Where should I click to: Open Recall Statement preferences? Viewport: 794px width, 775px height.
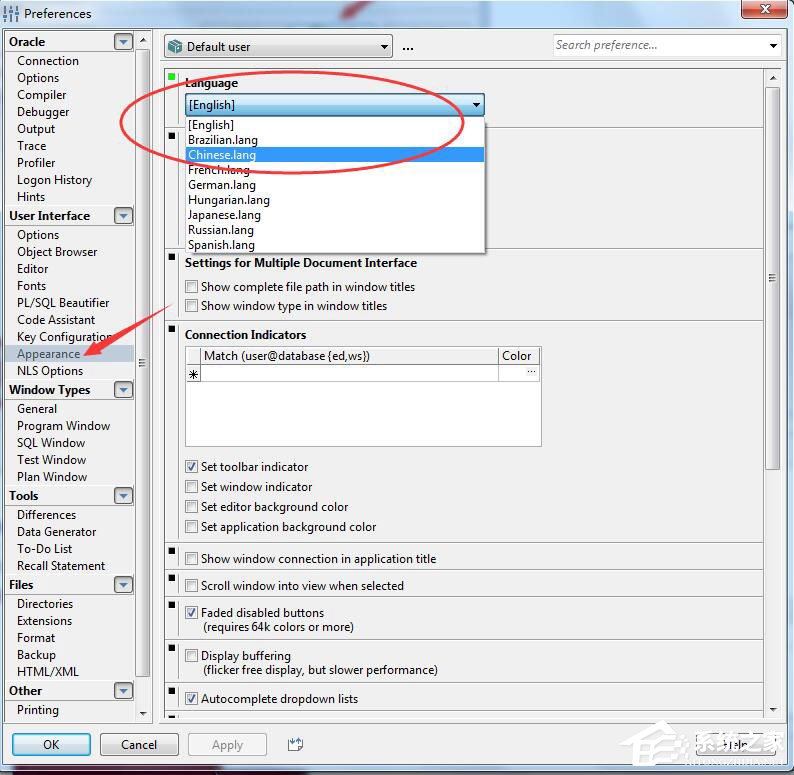coord(61,565)
